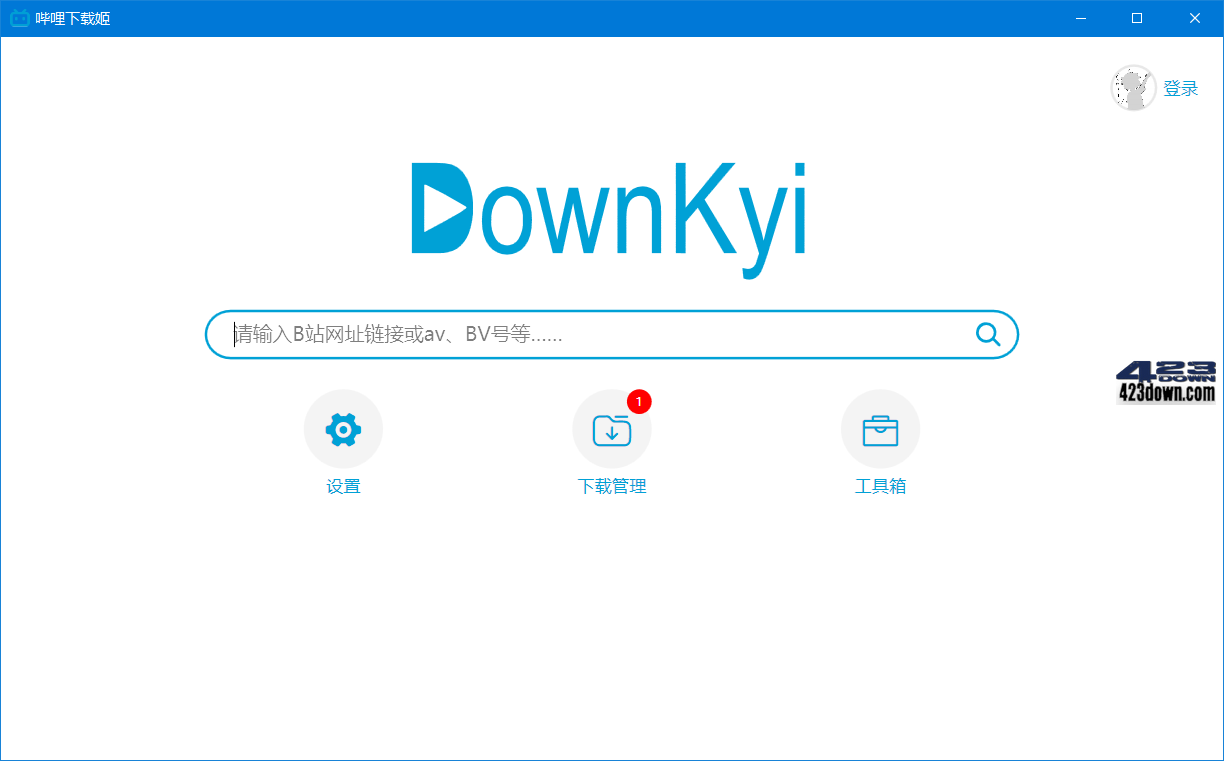The width and height of the screenshot is (1224, 761).
Task: Click the search bar placeholder text
Action: [395, 334]
